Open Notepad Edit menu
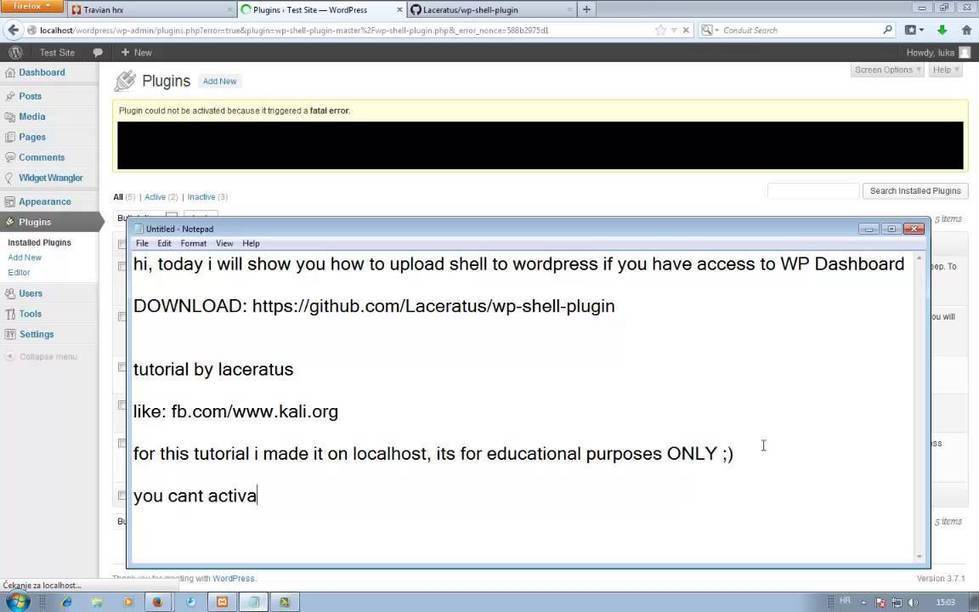This screenshot has width=979, height=612. click(x=164, y=244)
